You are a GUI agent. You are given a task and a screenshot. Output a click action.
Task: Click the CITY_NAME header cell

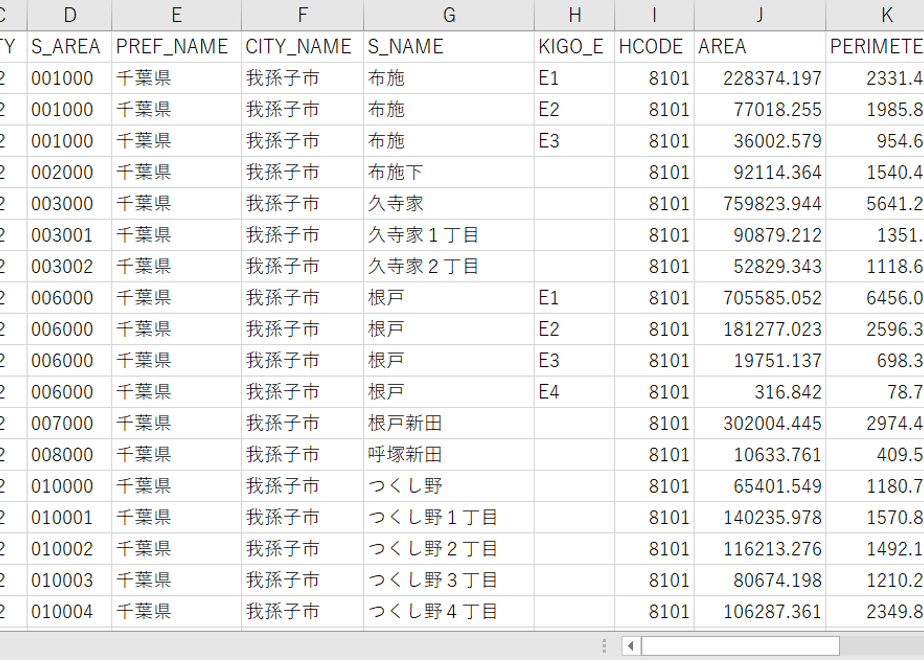(302, 47)
